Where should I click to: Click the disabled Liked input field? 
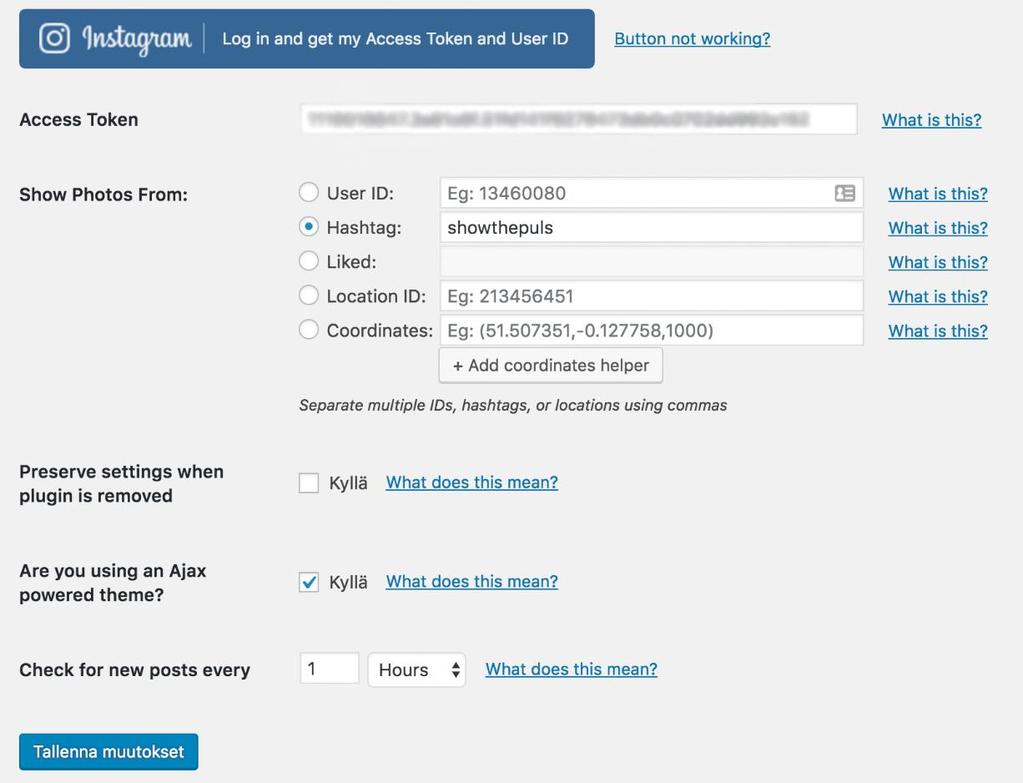(652, 262)
